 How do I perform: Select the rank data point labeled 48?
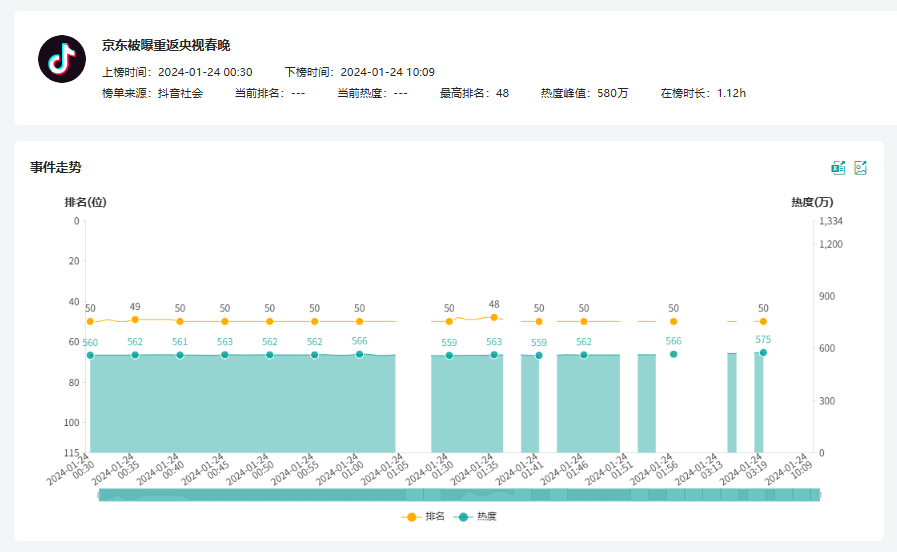(x=494, y=317)
